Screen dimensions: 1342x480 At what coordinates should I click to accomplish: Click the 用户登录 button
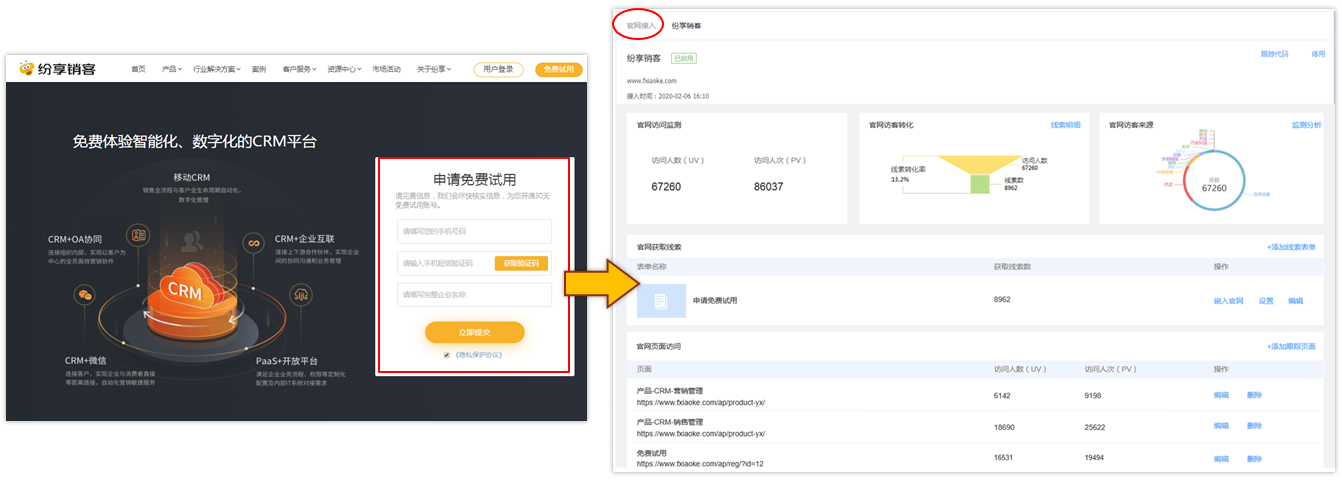point(498,69)
